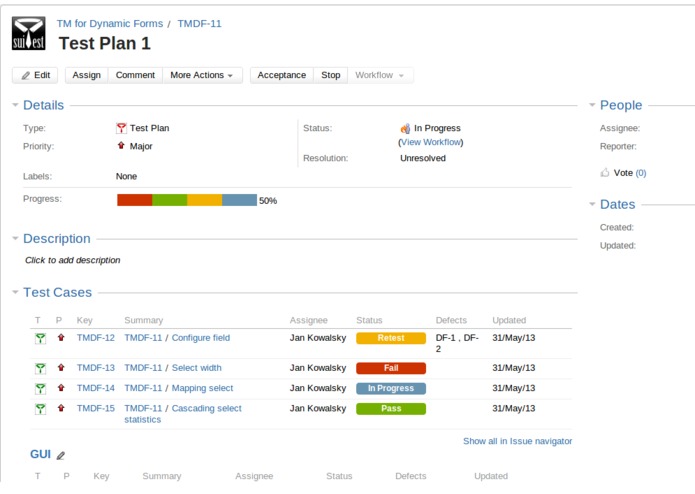This screenshot has width=695, height=494.
Task: Click the Assignee column header in Test Cases
Action: pyautogui.click(x=308, y=320)
